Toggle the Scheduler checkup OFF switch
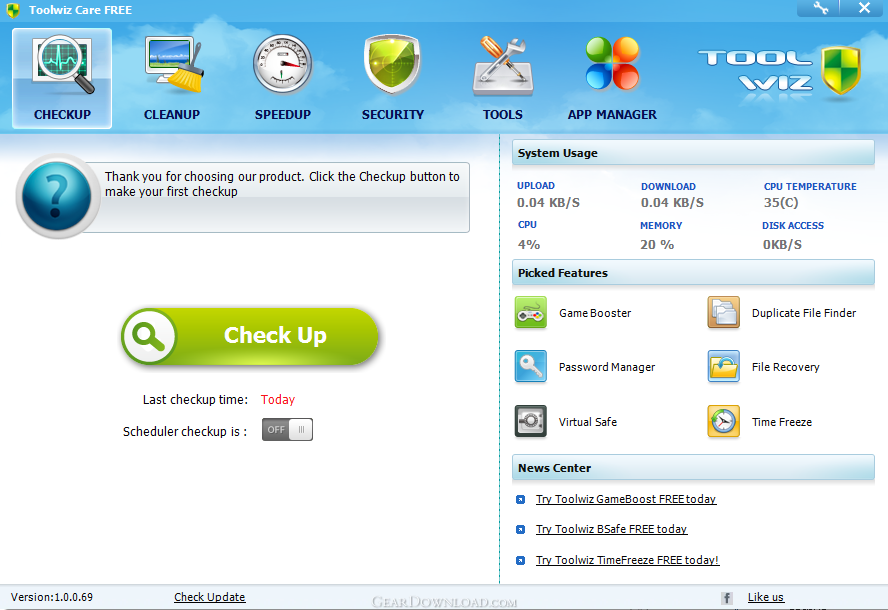 pos(287,429)
